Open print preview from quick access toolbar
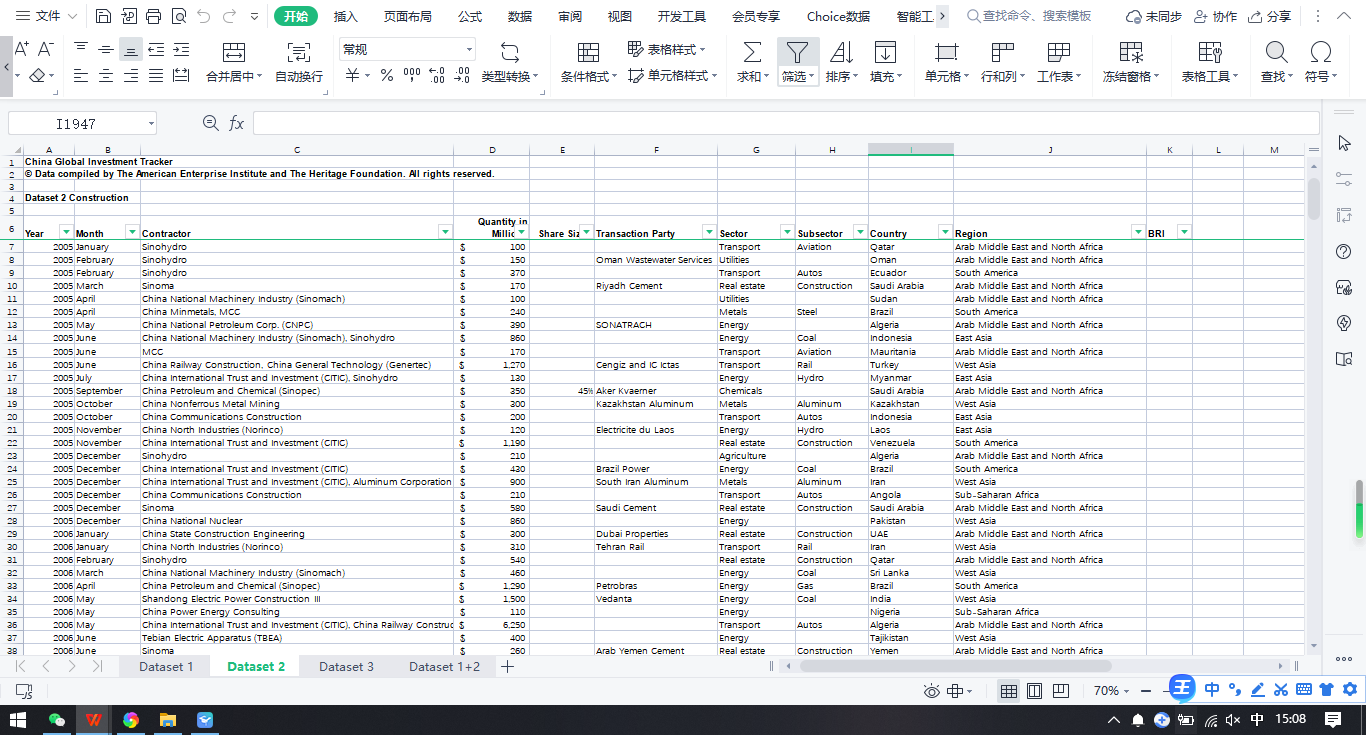Viewport: 1366px width, 735px height. click(178, 16)
